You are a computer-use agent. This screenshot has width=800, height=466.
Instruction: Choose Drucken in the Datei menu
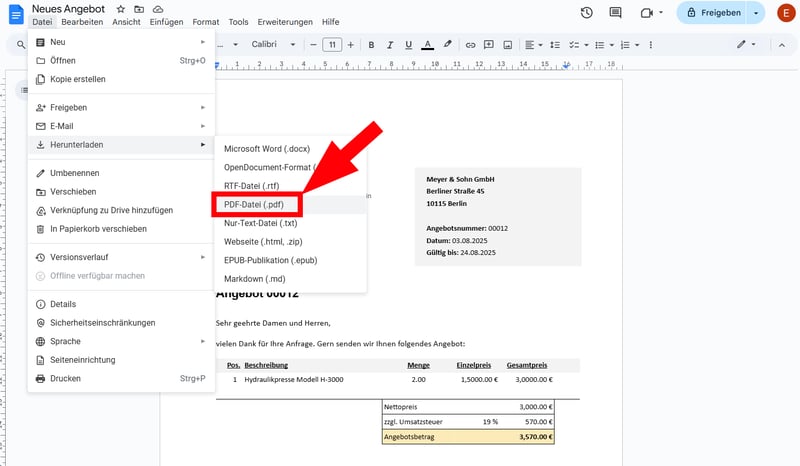[x=65, y=378]
